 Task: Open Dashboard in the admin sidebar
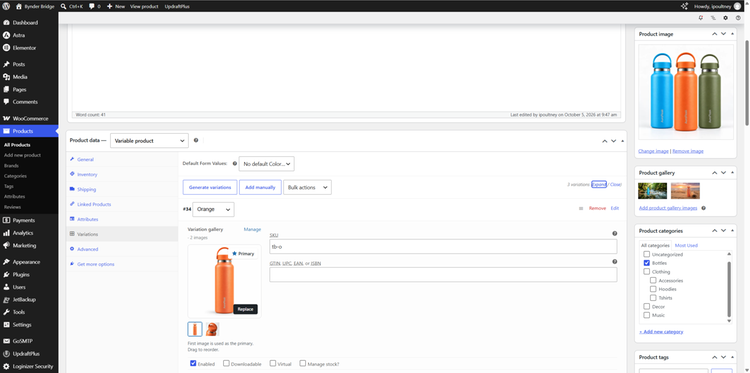pyautogui.click(x=25, y=22)
